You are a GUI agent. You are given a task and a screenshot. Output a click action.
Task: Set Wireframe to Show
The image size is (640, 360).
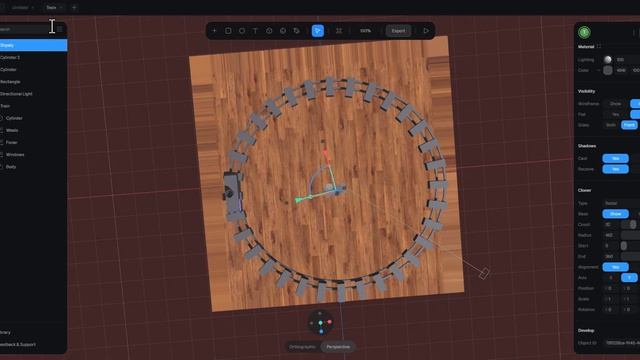616,104
